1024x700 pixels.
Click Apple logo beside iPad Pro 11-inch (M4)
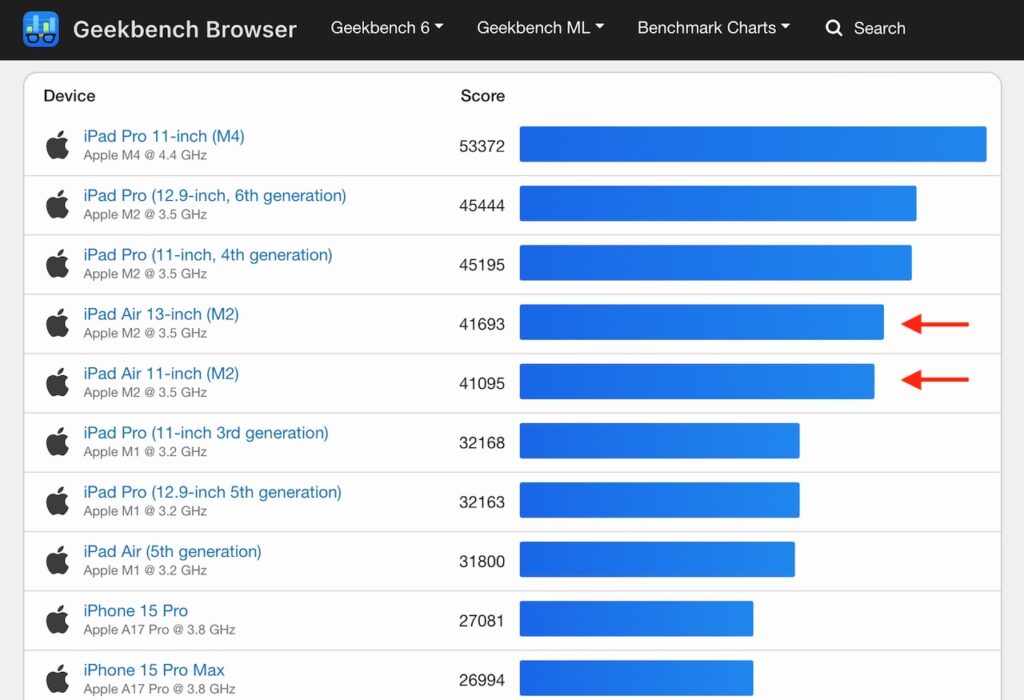(57, 145)
